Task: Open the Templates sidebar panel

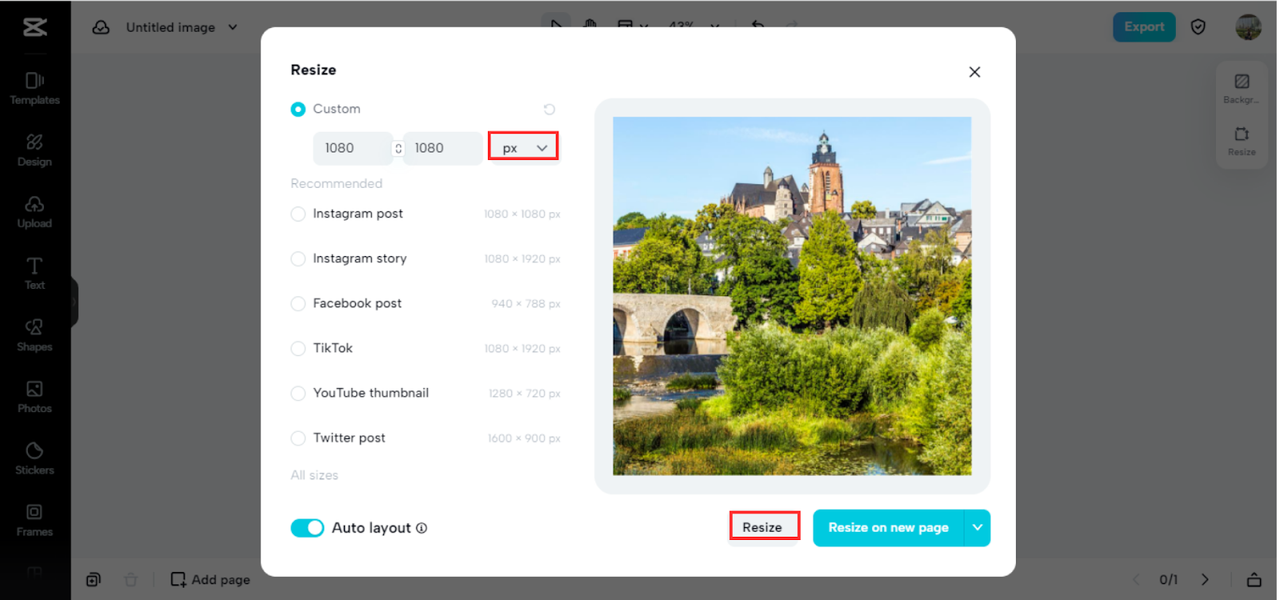Action: (x=34, y=88)
